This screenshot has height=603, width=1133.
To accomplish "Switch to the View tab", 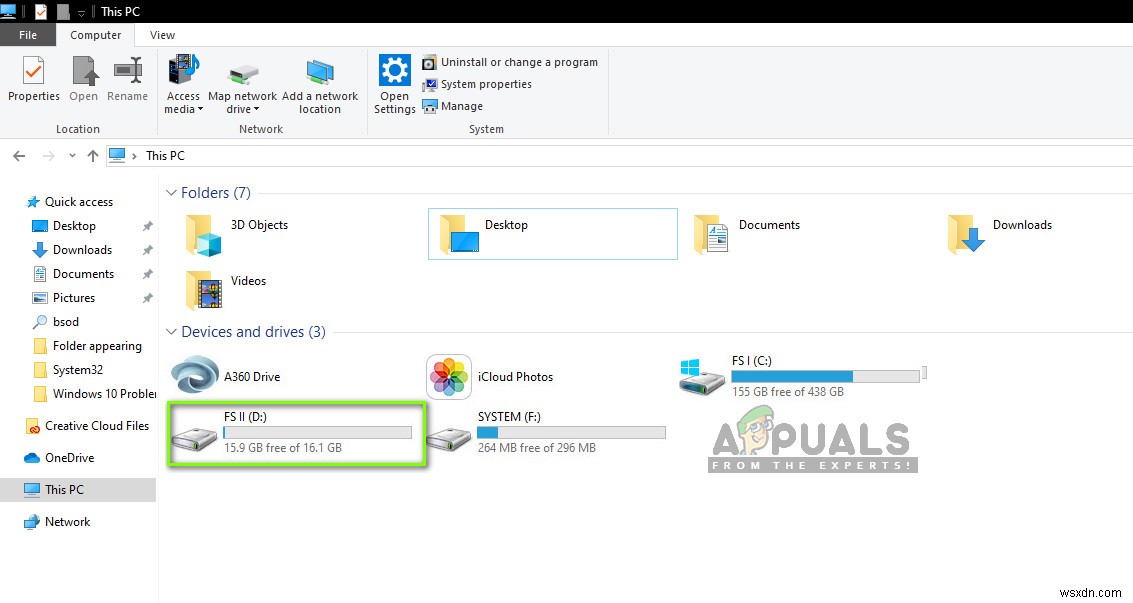I will [x=161, y=34].
